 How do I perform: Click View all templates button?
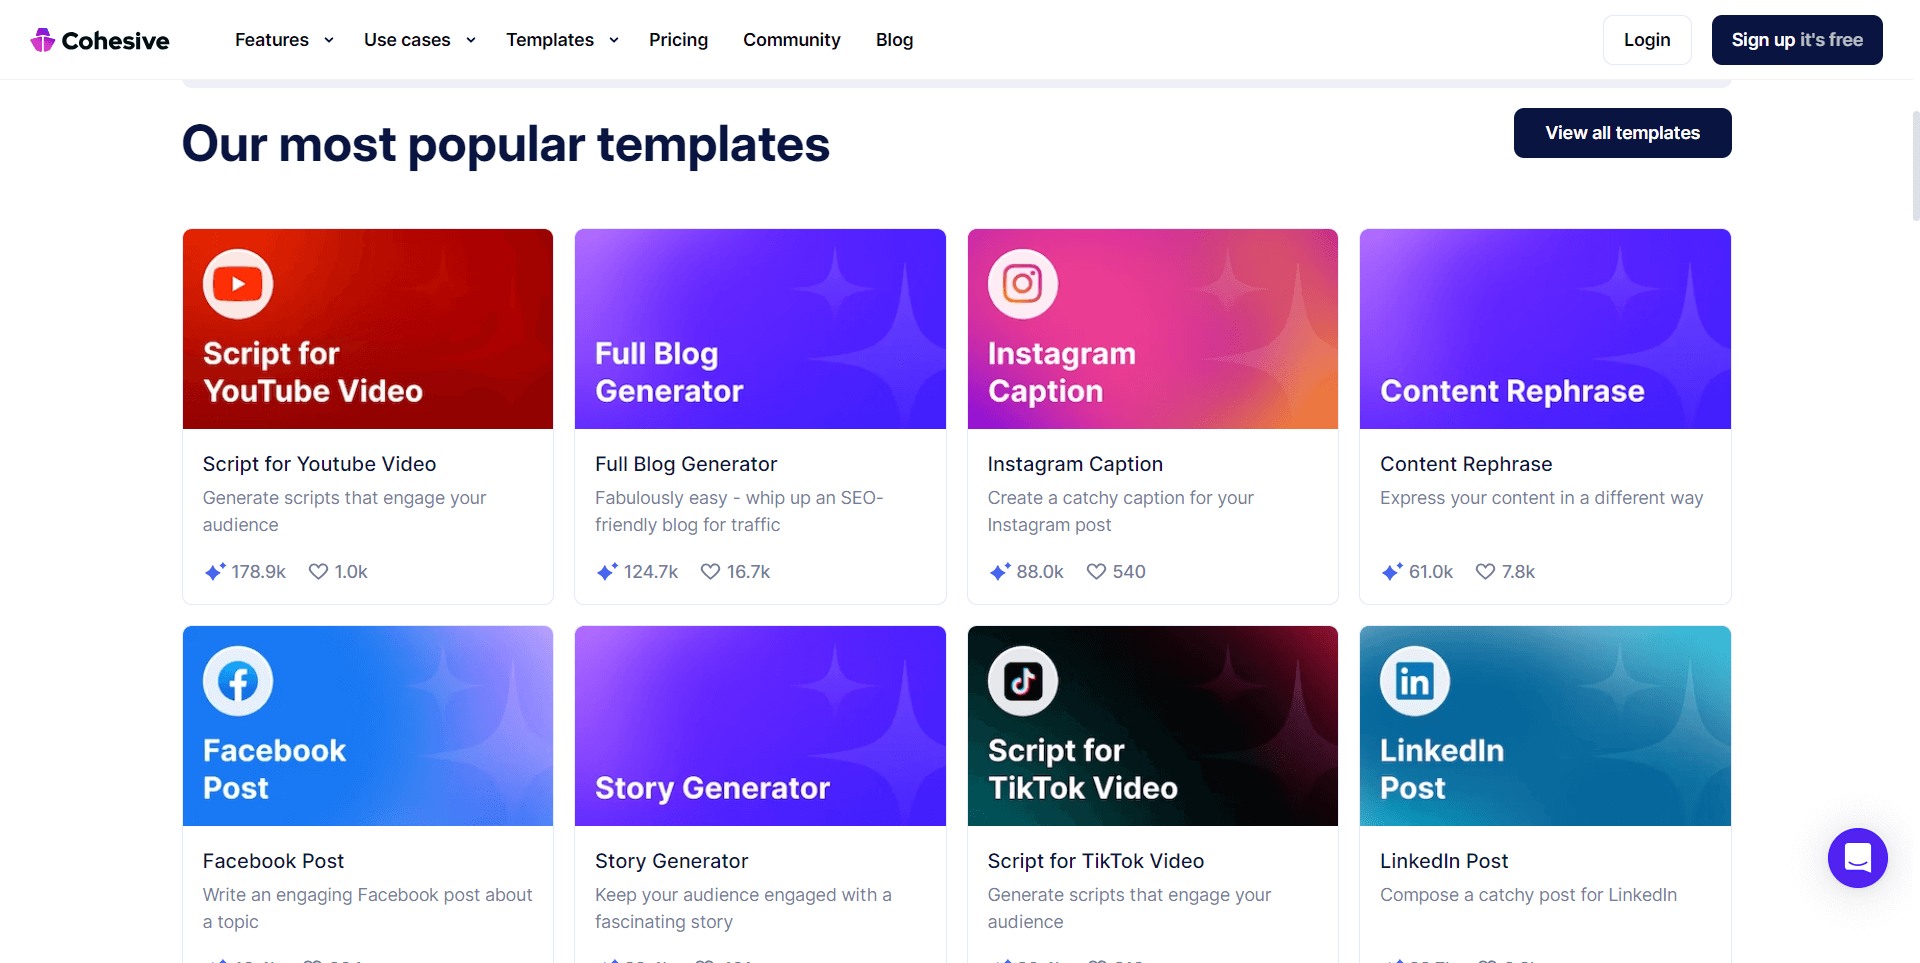(1623, 133)
